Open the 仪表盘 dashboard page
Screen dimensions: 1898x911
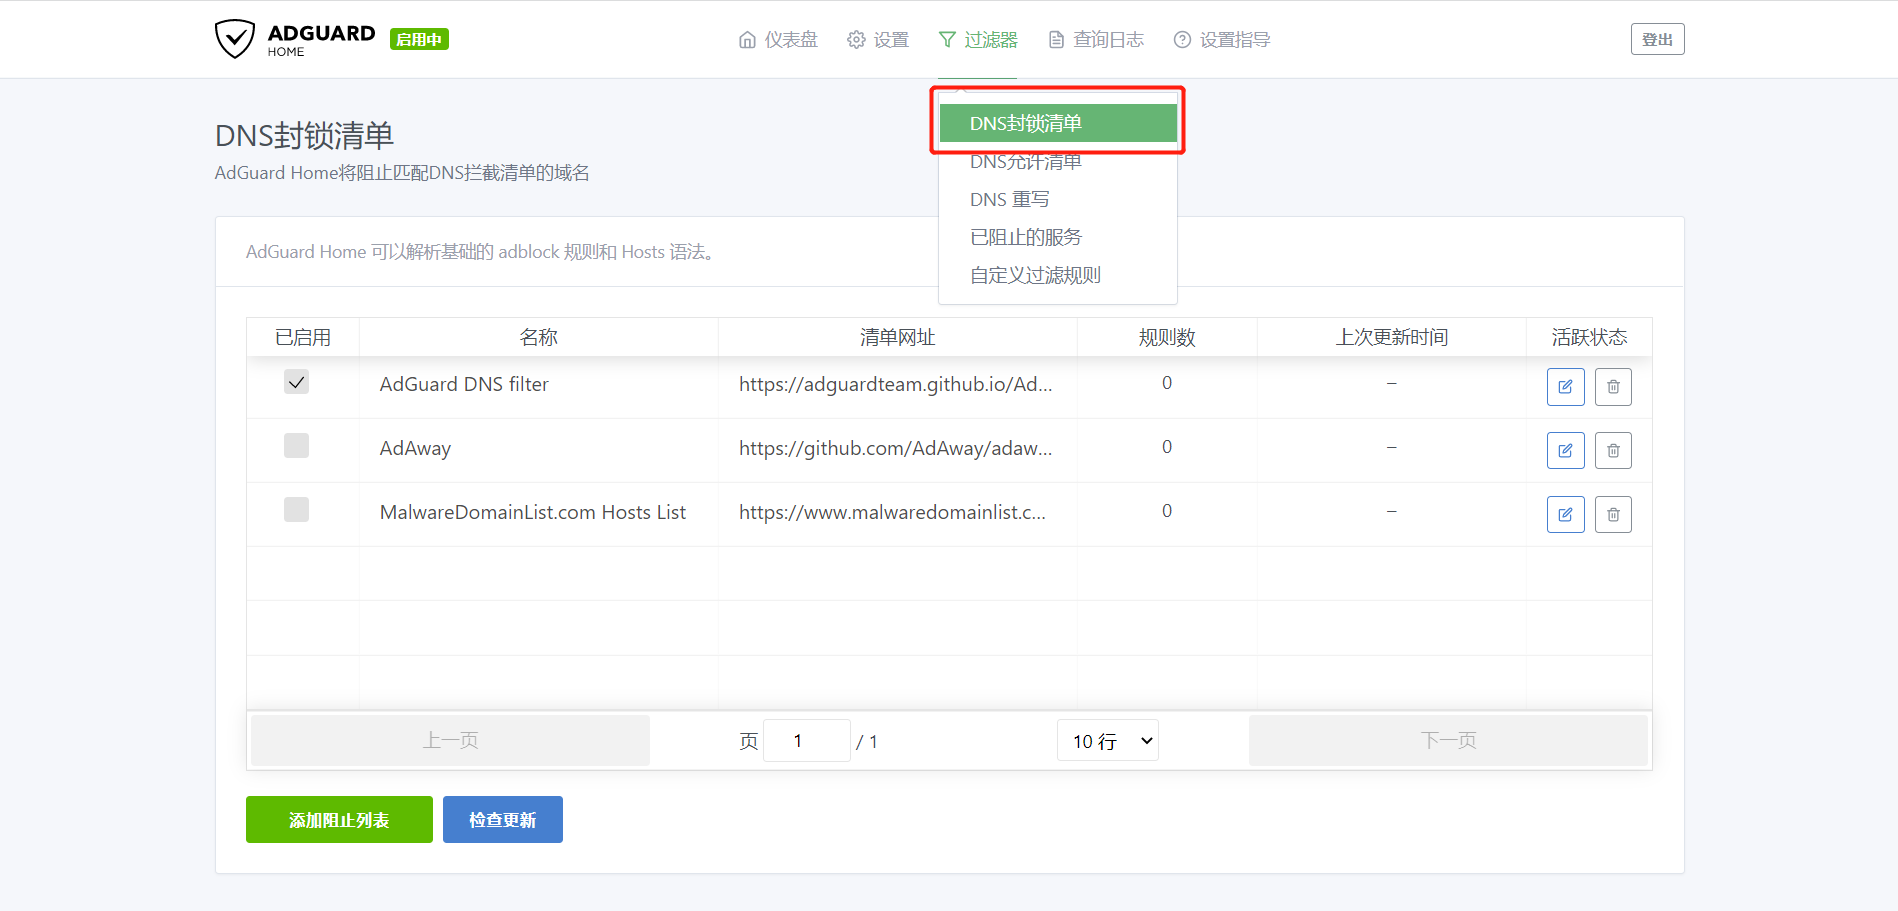pos(778,40)
